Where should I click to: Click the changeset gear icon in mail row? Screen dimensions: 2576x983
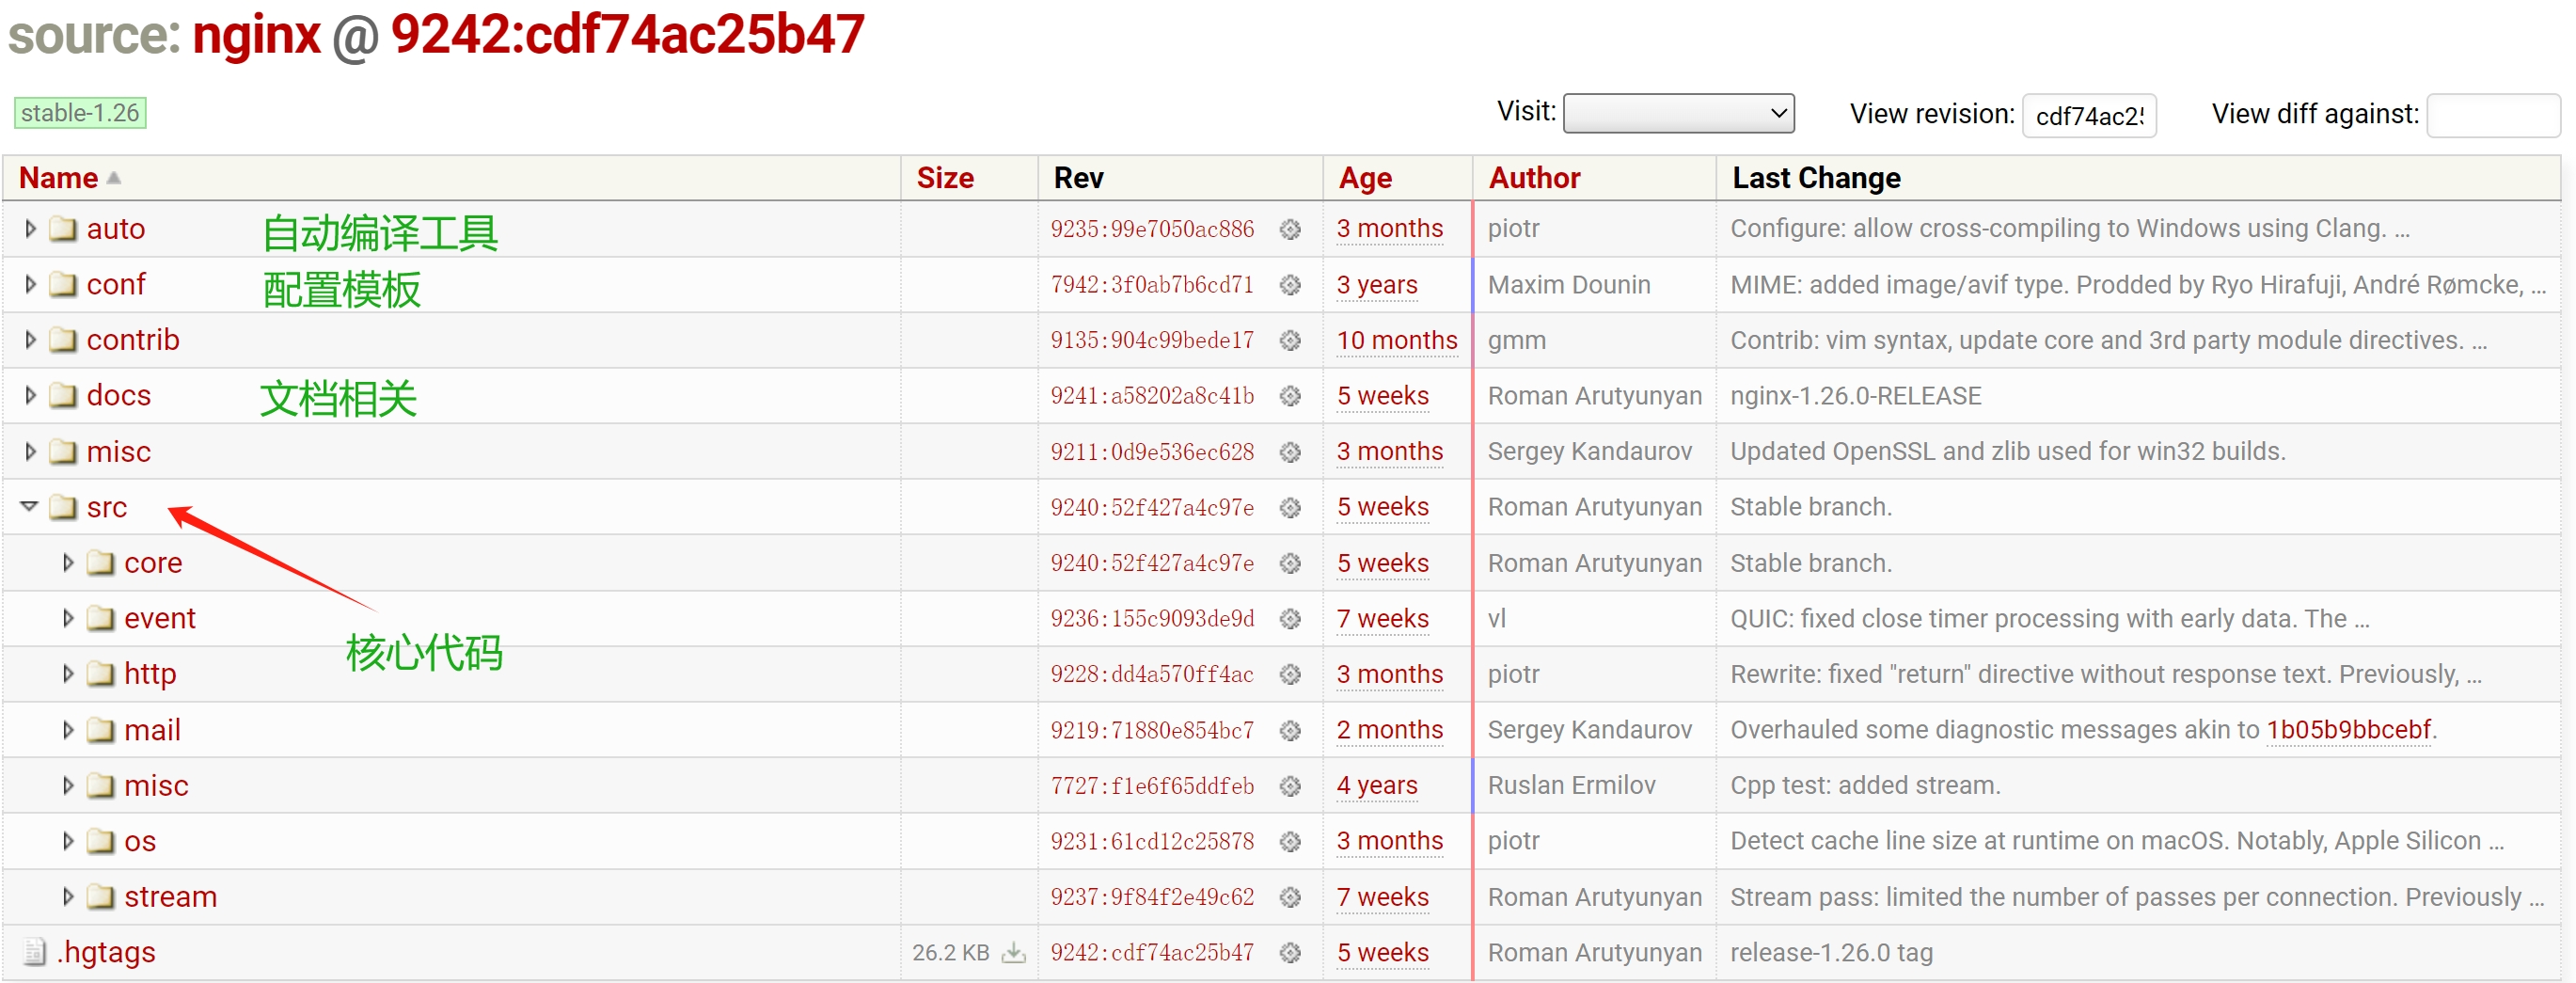(x=1290, y=730)
